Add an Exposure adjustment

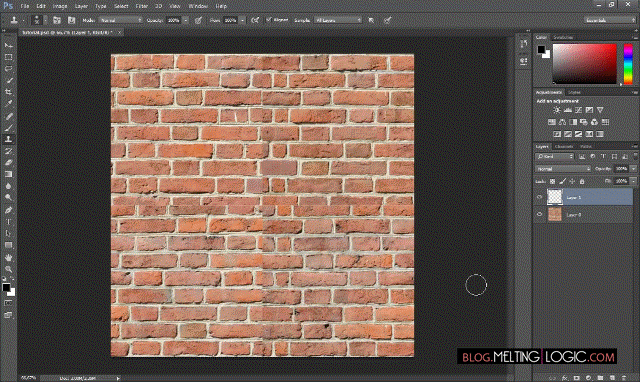tap(589, 110)
